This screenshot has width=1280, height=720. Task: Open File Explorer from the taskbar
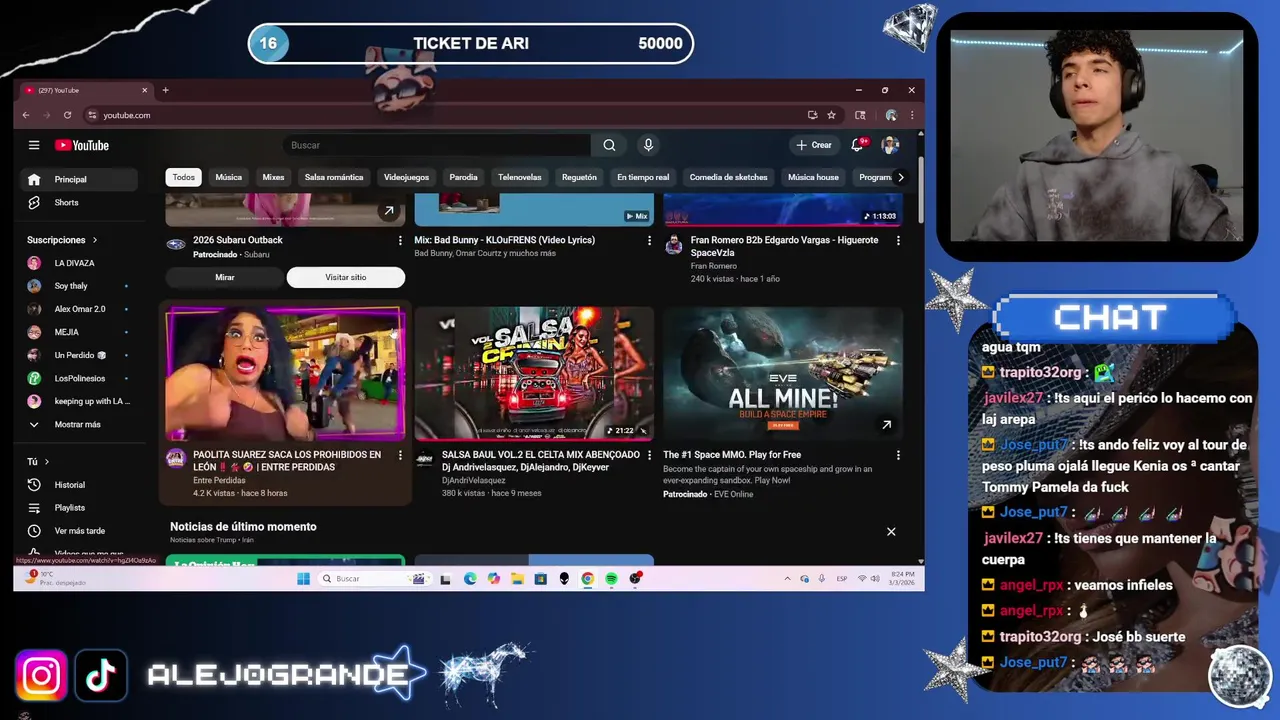coord(517,579)
